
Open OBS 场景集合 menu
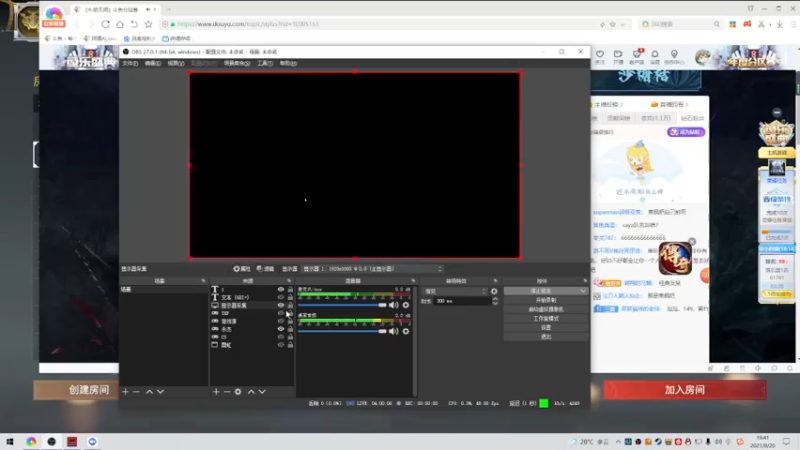(x=237, y=63)
